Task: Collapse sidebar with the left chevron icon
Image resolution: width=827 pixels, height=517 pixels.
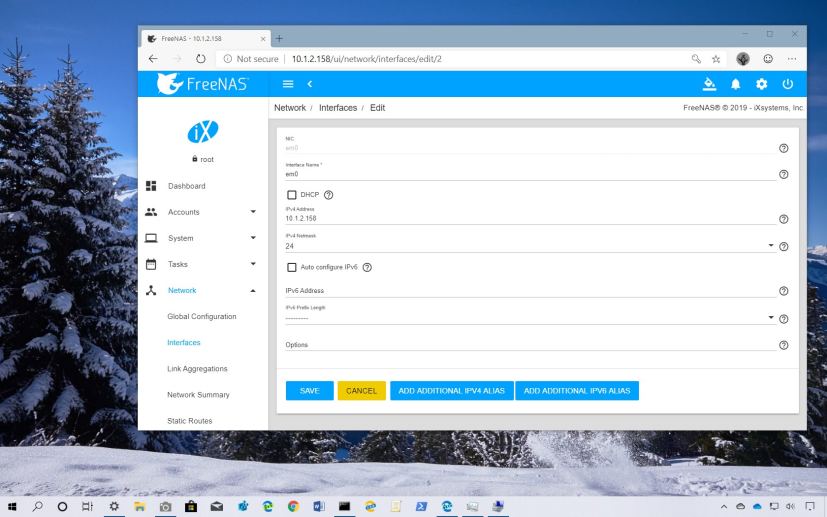Action: point(310,84)
